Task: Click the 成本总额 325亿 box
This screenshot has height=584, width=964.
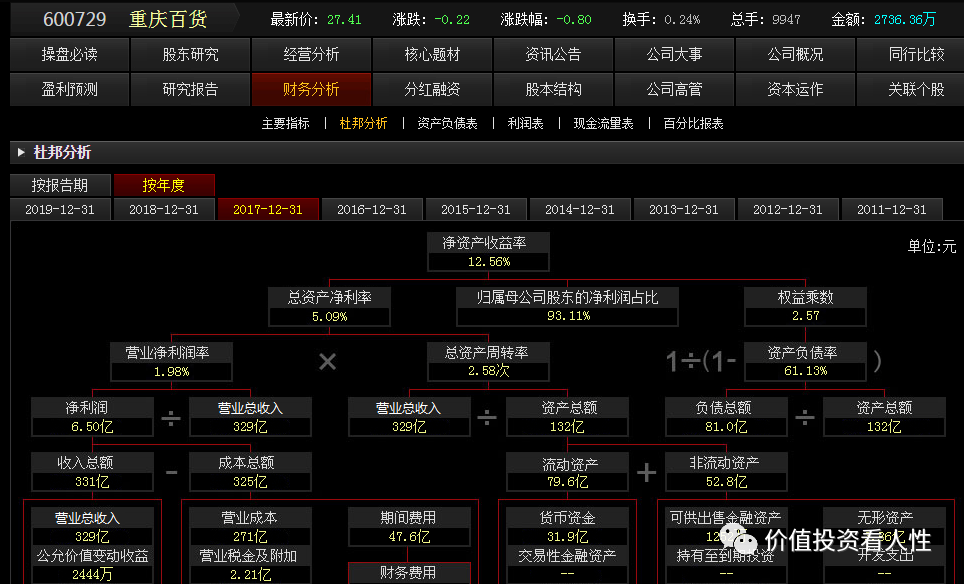Action: tap(250, 472)
